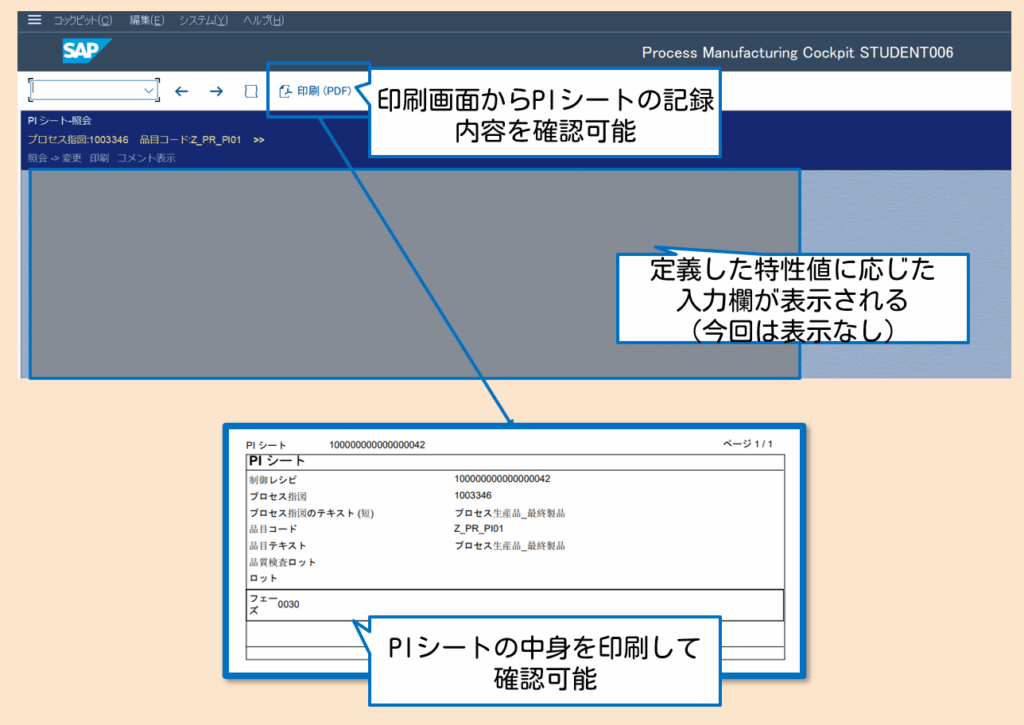Click the 品質検査ロット label in printout

click(x=282, y=562)
